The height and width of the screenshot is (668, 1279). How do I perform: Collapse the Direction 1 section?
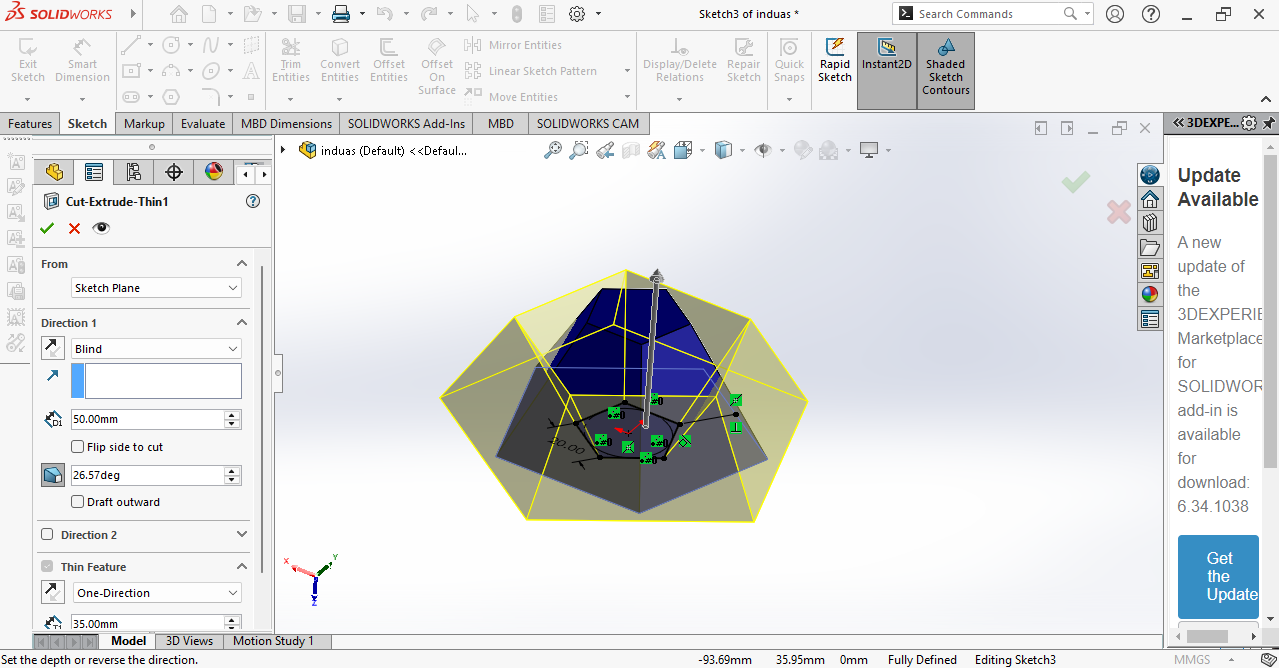click(x=241, y=323)
